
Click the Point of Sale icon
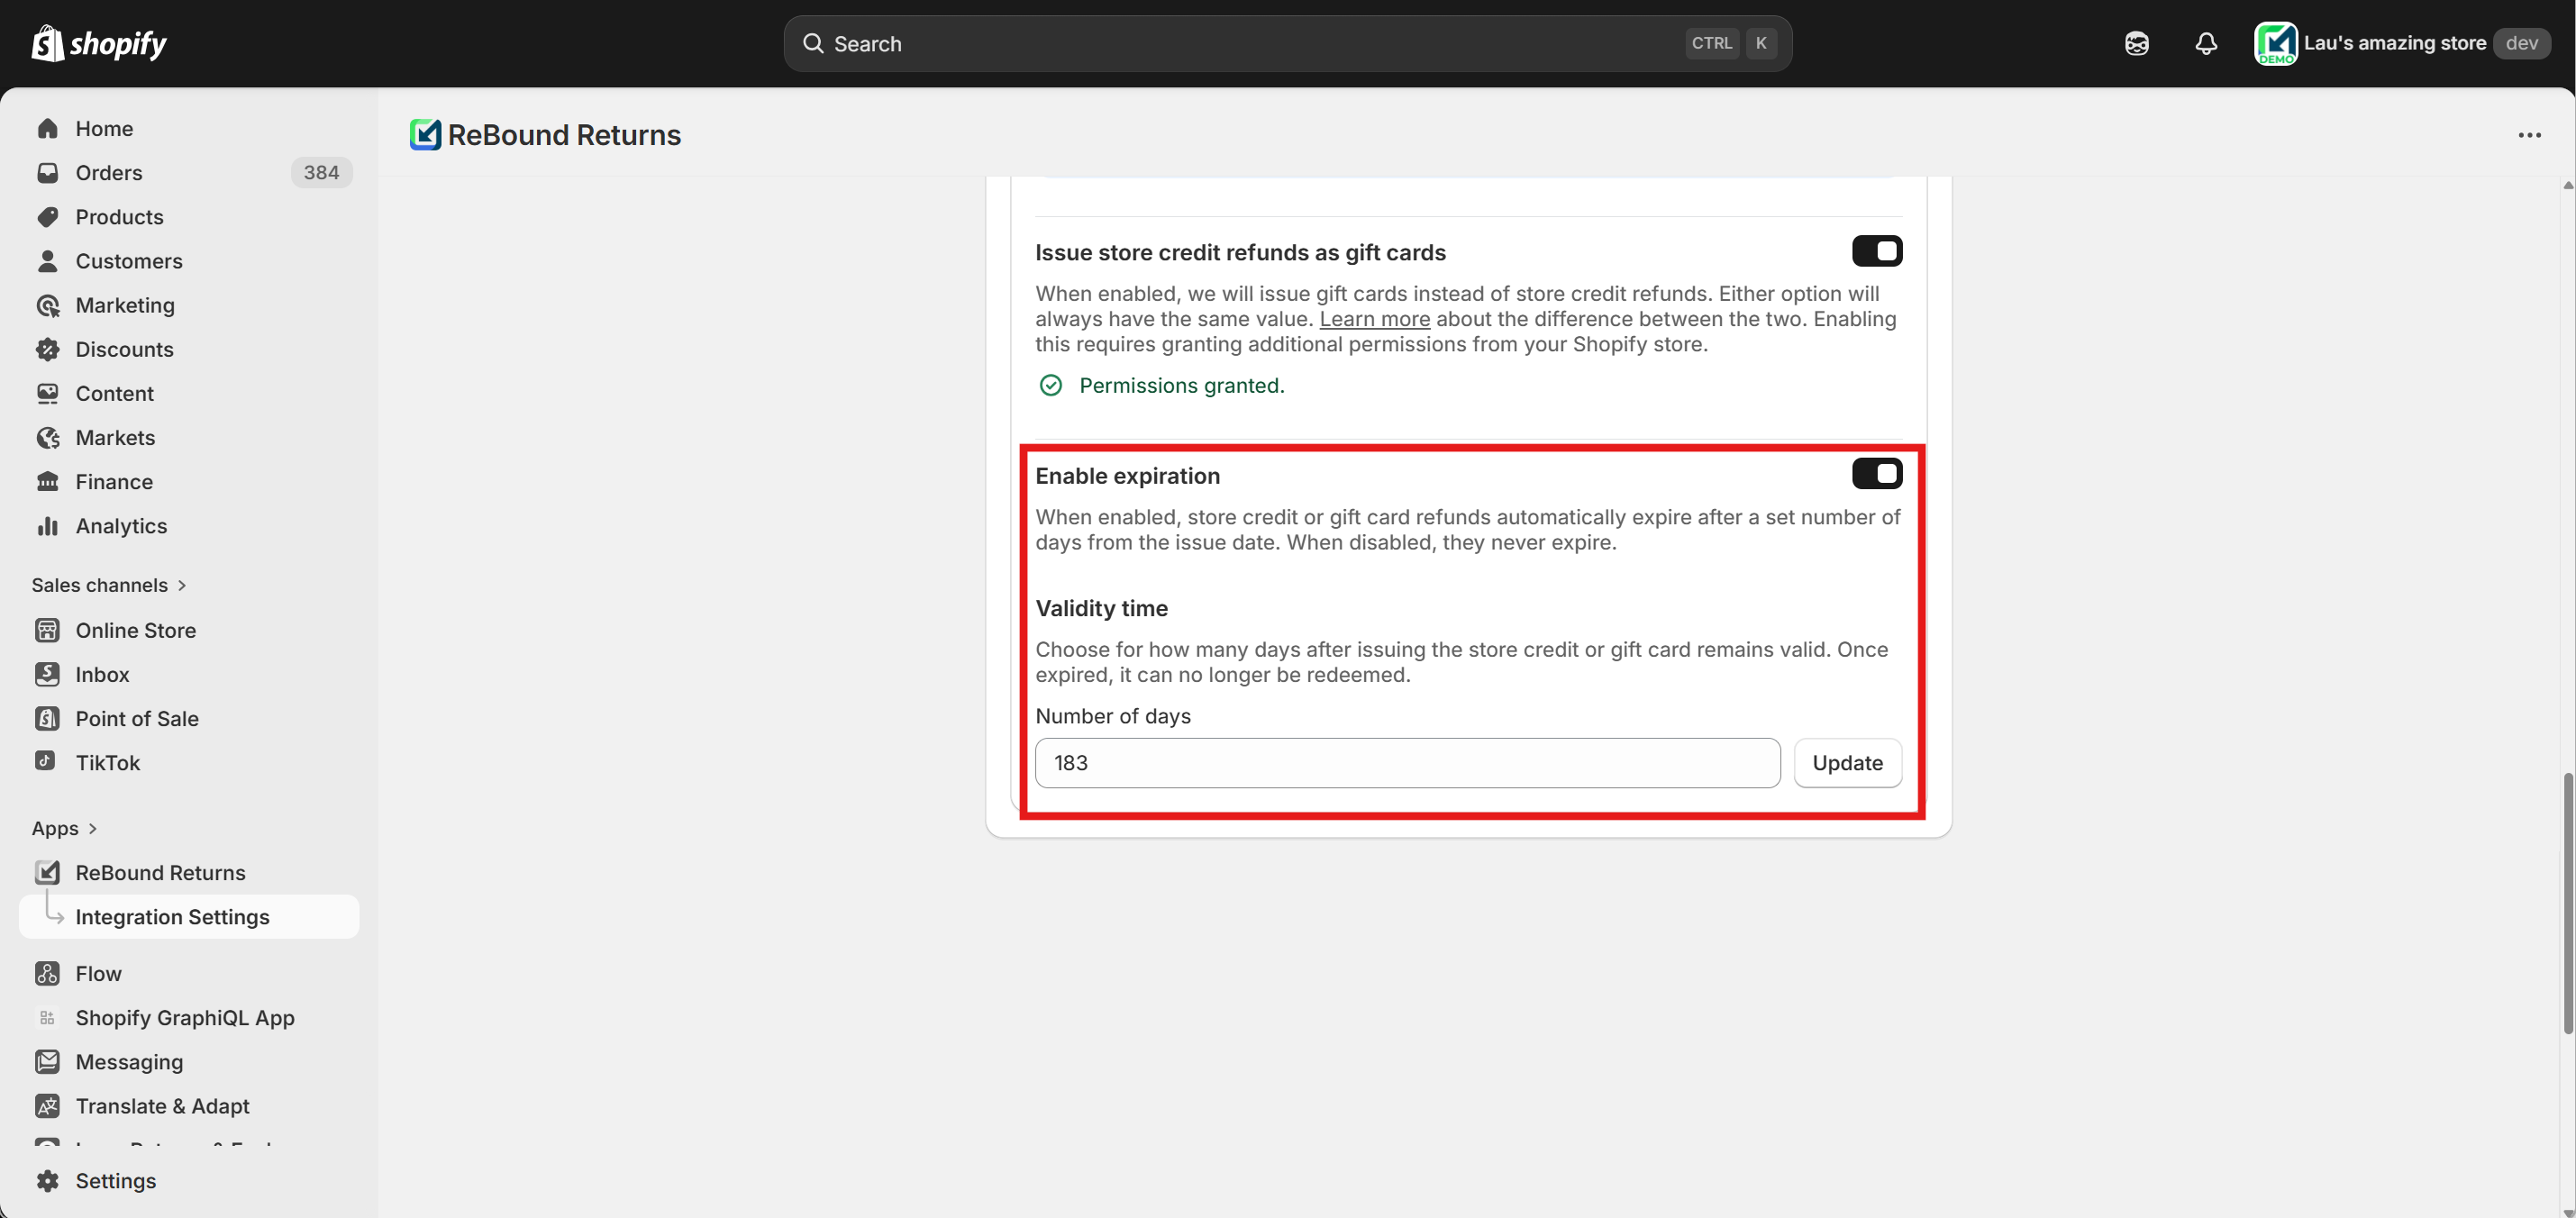point(47,718)
